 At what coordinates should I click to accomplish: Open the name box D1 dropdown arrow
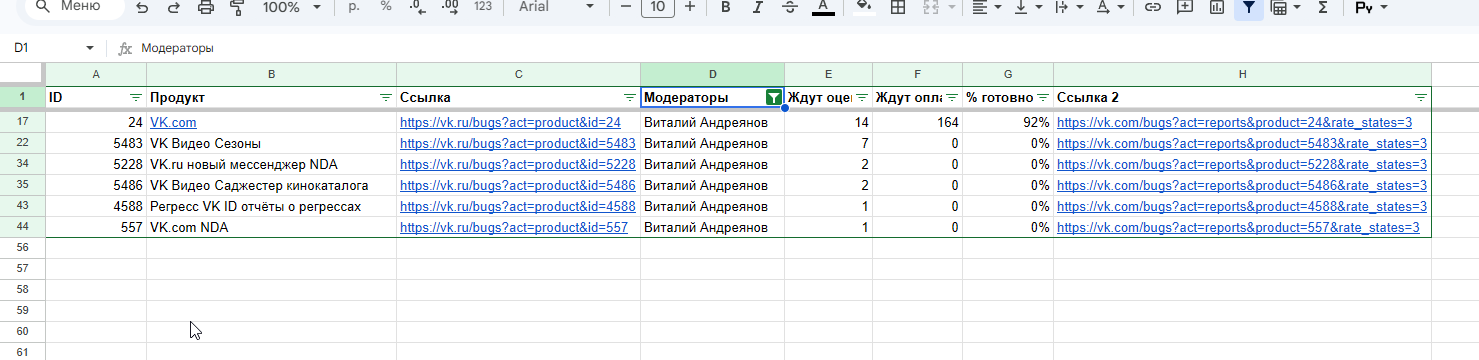[x=90, y=48]
